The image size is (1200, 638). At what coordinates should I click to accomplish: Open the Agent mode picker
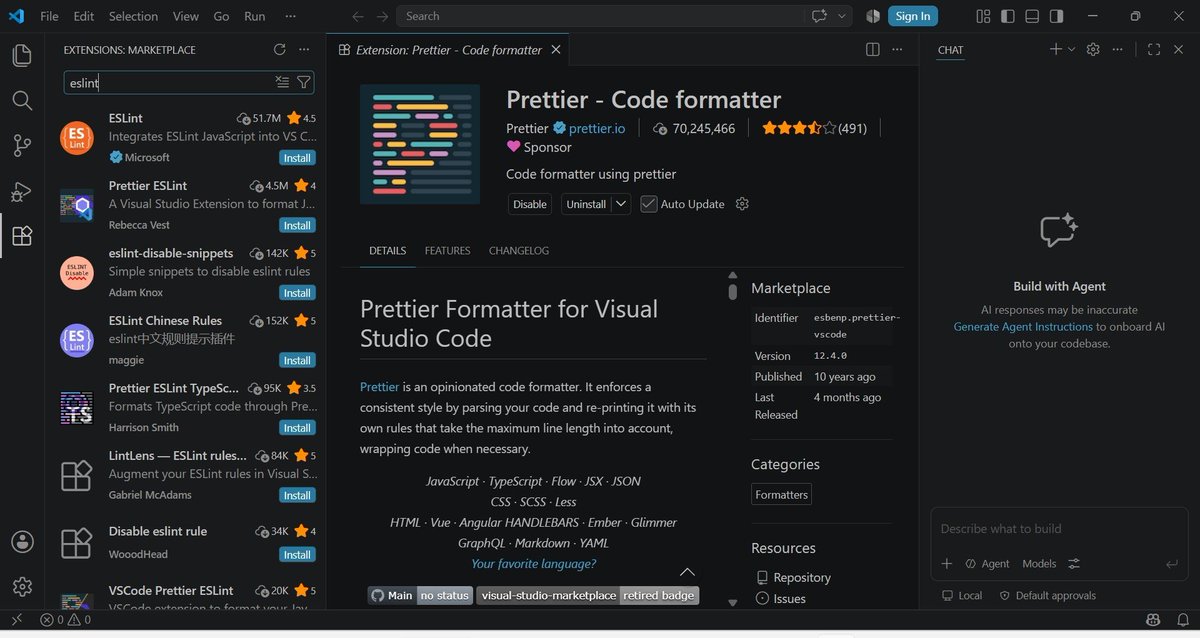[987, 564]
